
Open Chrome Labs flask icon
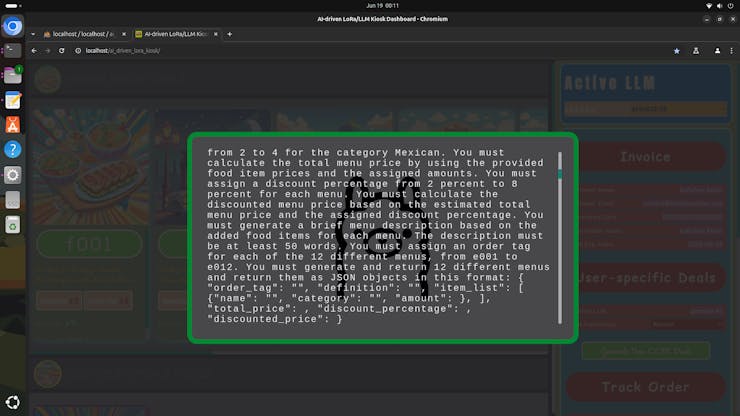coord(696,51)
